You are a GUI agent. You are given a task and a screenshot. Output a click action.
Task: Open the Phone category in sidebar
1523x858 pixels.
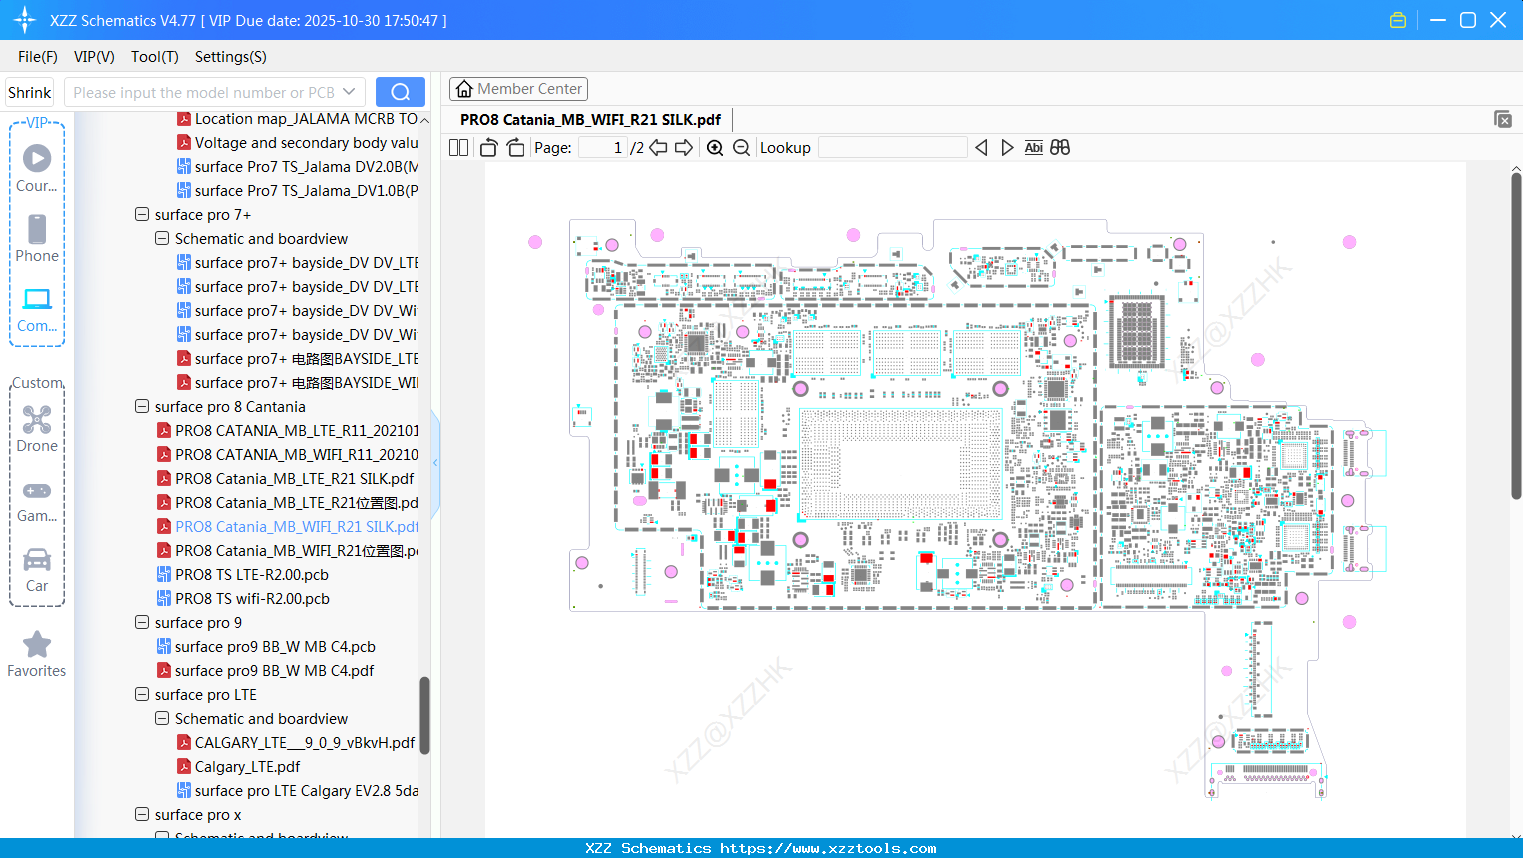coord(37,238)
